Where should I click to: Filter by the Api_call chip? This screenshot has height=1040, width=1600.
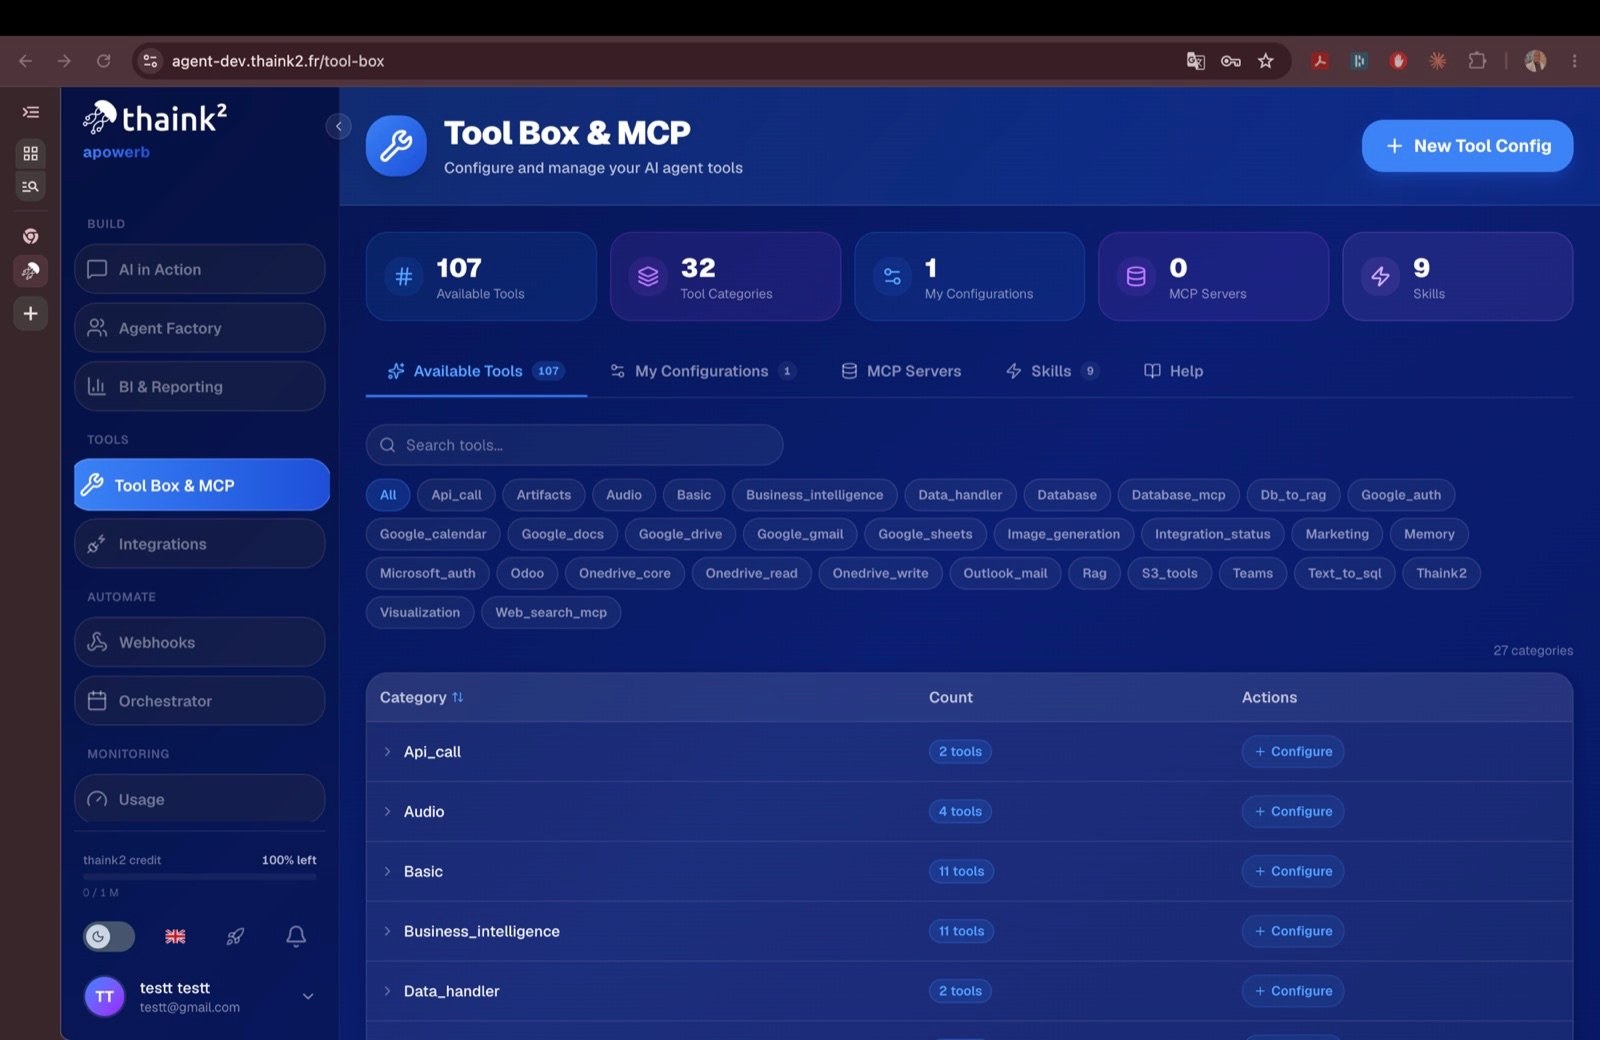(456, 495)
